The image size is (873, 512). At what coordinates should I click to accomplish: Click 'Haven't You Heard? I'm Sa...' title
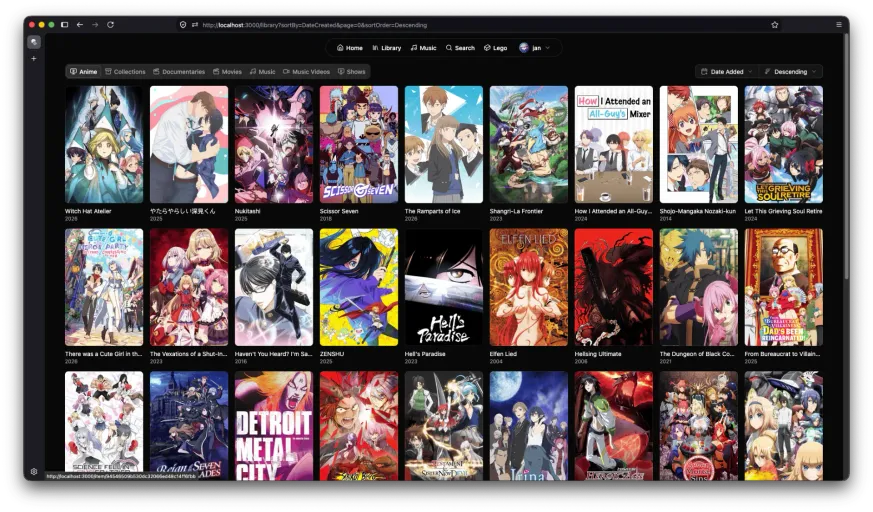272,354
